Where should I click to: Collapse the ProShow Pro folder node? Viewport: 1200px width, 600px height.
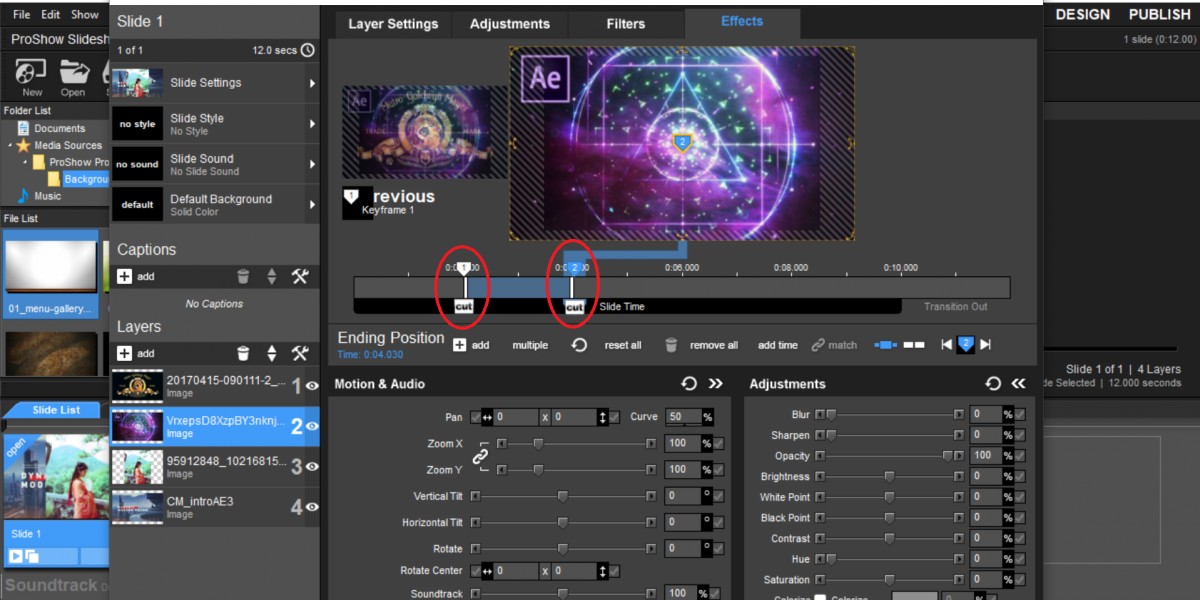[26, 162]
